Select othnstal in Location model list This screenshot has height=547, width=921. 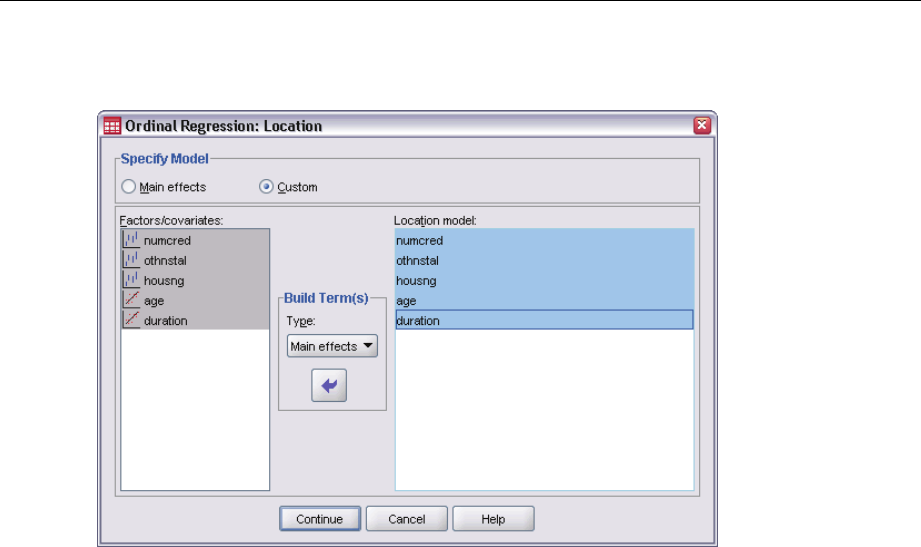point(544,260)
